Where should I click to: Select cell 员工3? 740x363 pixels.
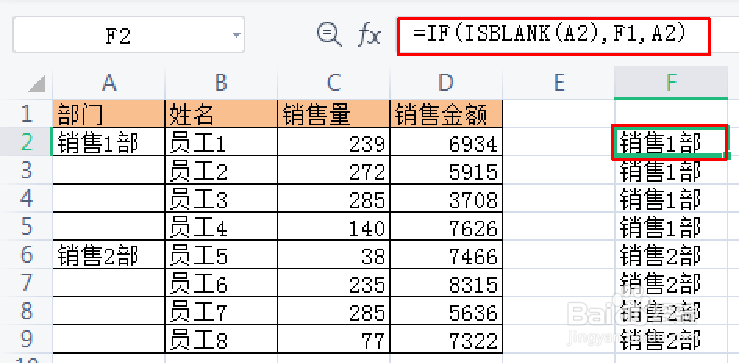pos(221,198)
